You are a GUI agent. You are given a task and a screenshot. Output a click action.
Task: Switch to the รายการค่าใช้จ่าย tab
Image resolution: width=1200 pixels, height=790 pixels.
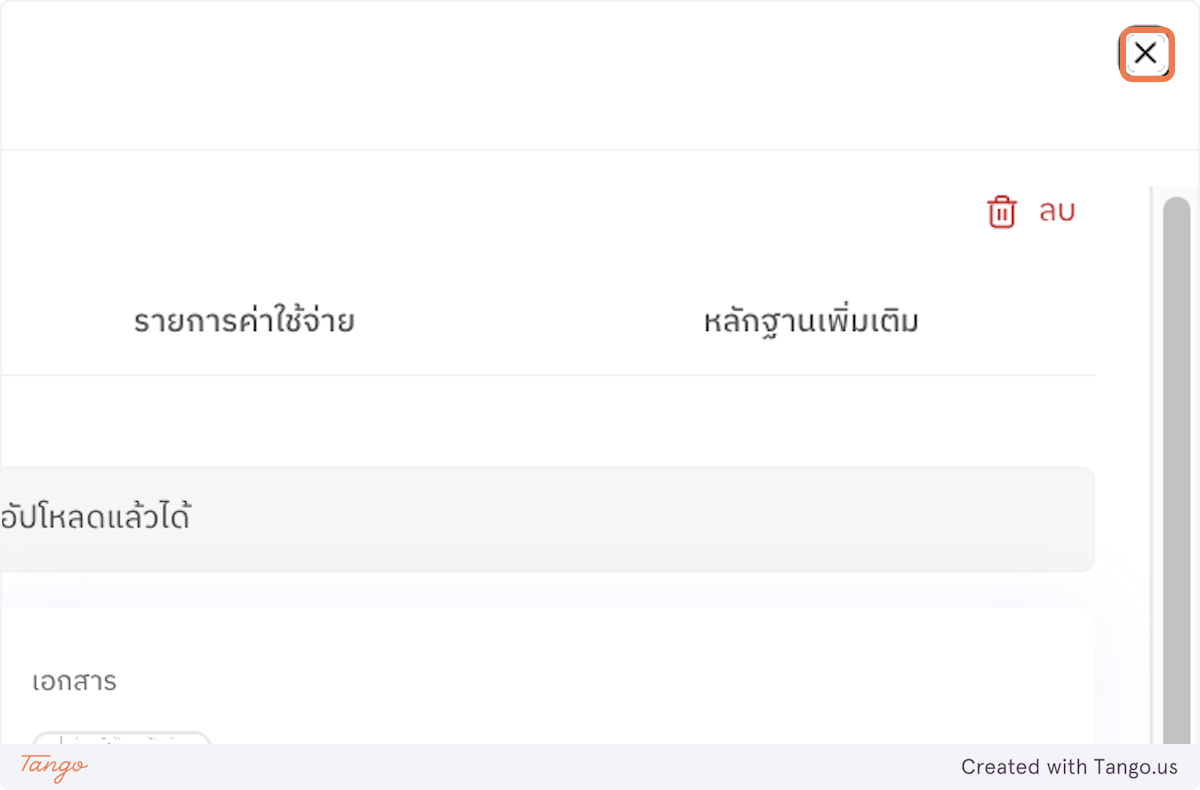[243, 321]
